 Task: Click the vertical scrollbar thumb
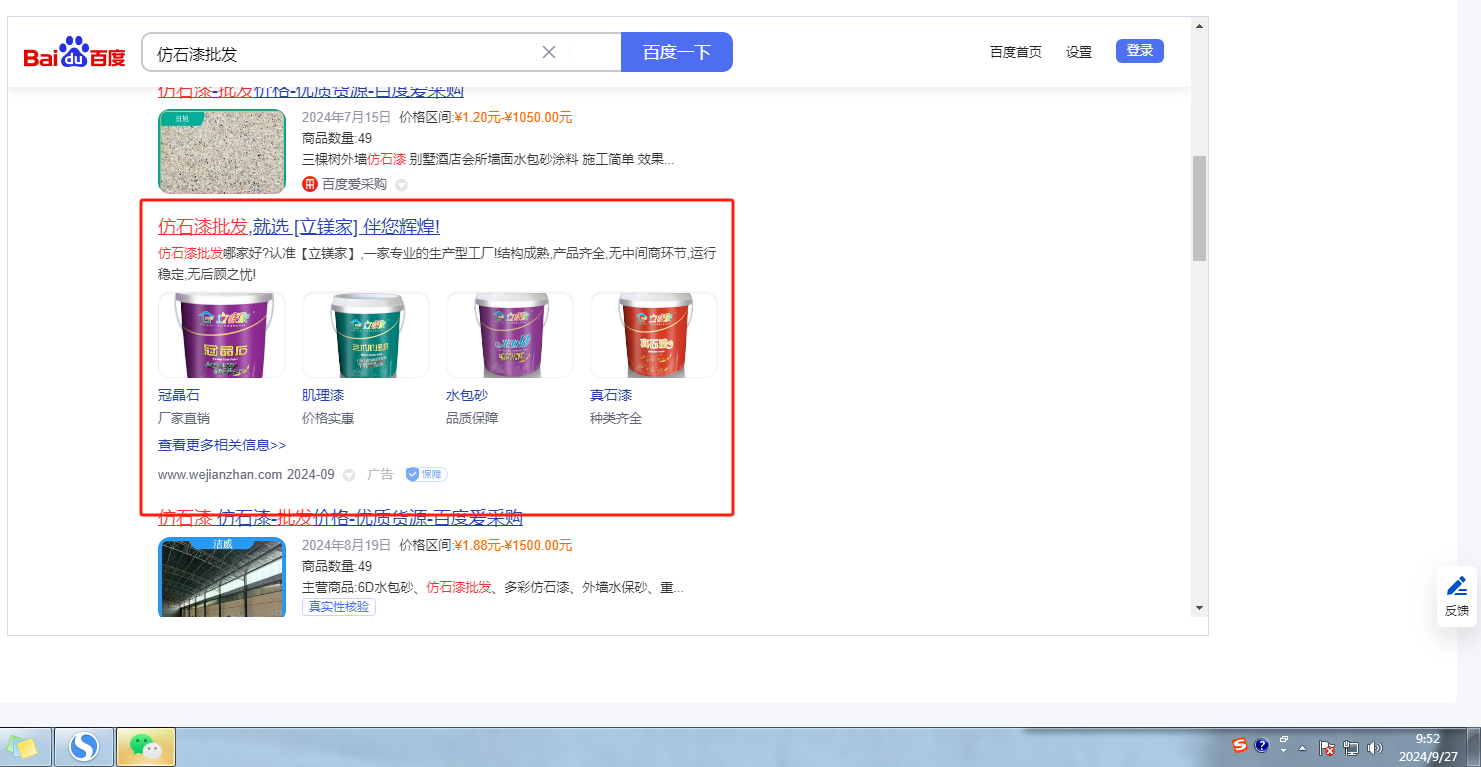[1199, 208]
